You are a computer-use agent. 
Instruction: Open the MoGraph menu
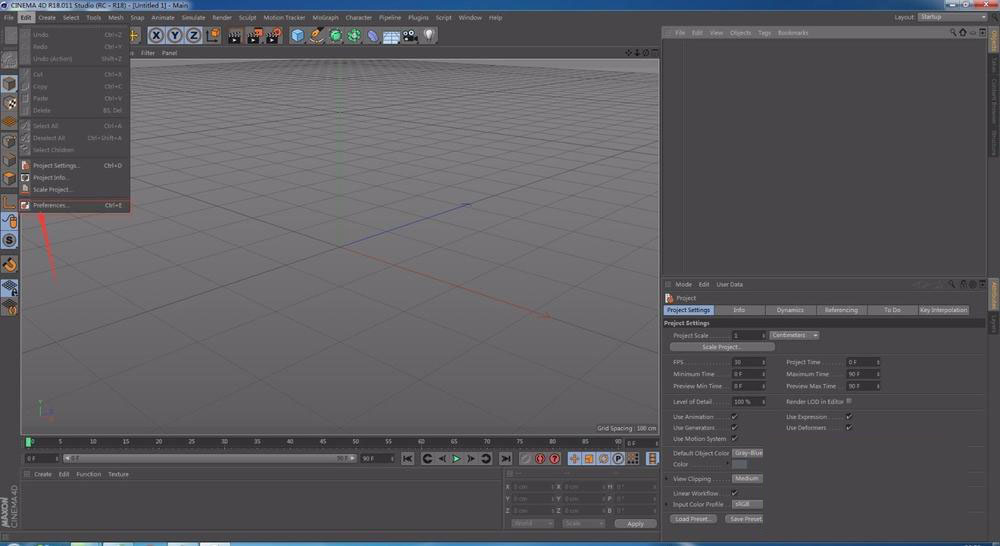(325, 18)
